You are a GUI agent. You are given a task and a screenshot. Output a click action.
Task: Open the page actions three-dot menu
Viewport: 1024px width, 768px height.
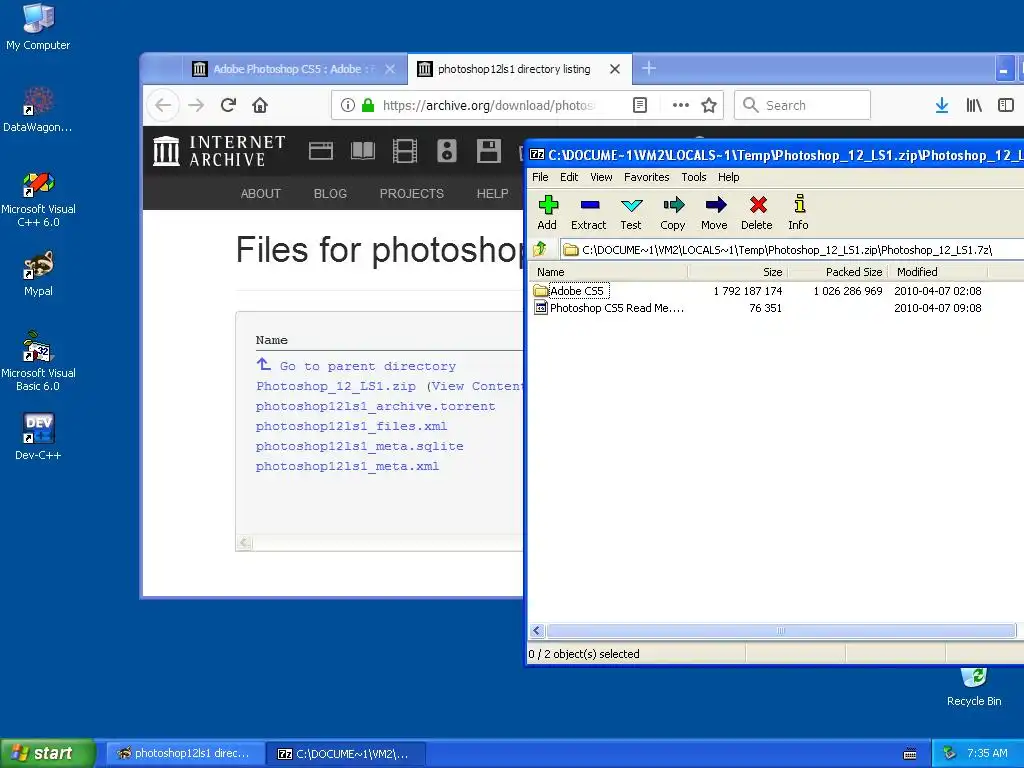tap(680, 105)
